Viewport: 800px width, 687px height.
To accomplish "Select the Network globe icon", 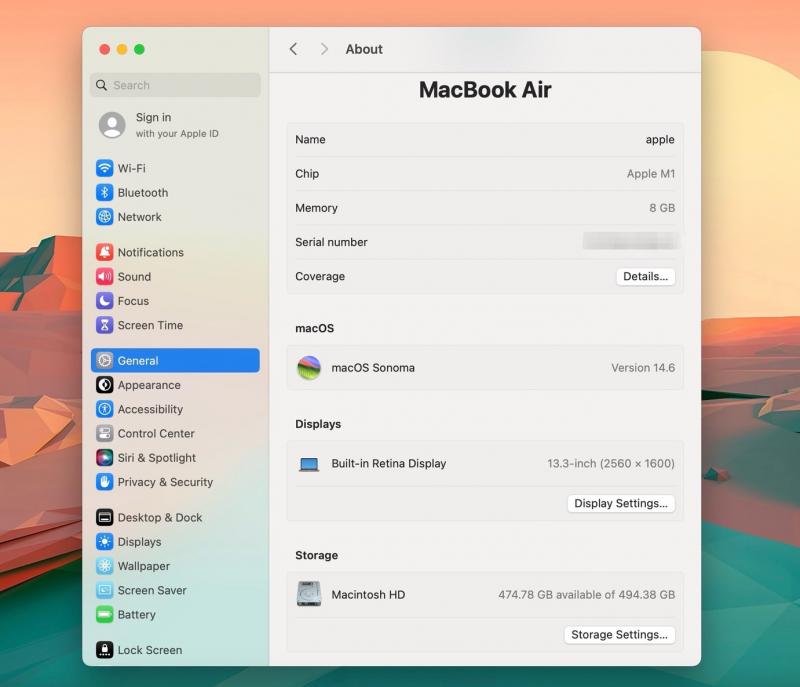I will [105, 217].
